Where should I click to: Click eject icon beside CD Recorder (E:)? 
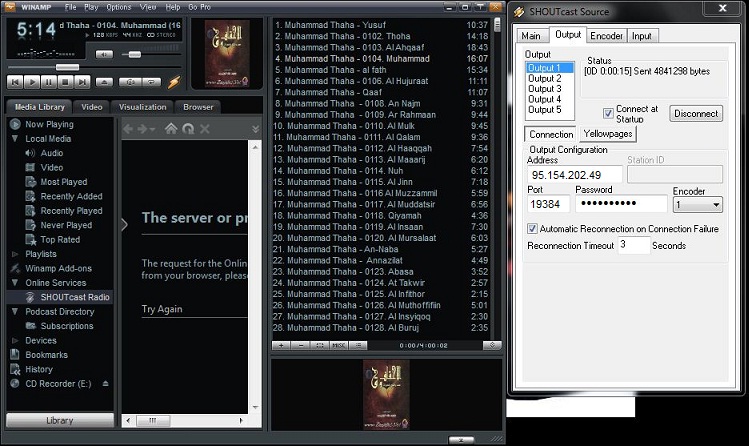pos(106,383)
